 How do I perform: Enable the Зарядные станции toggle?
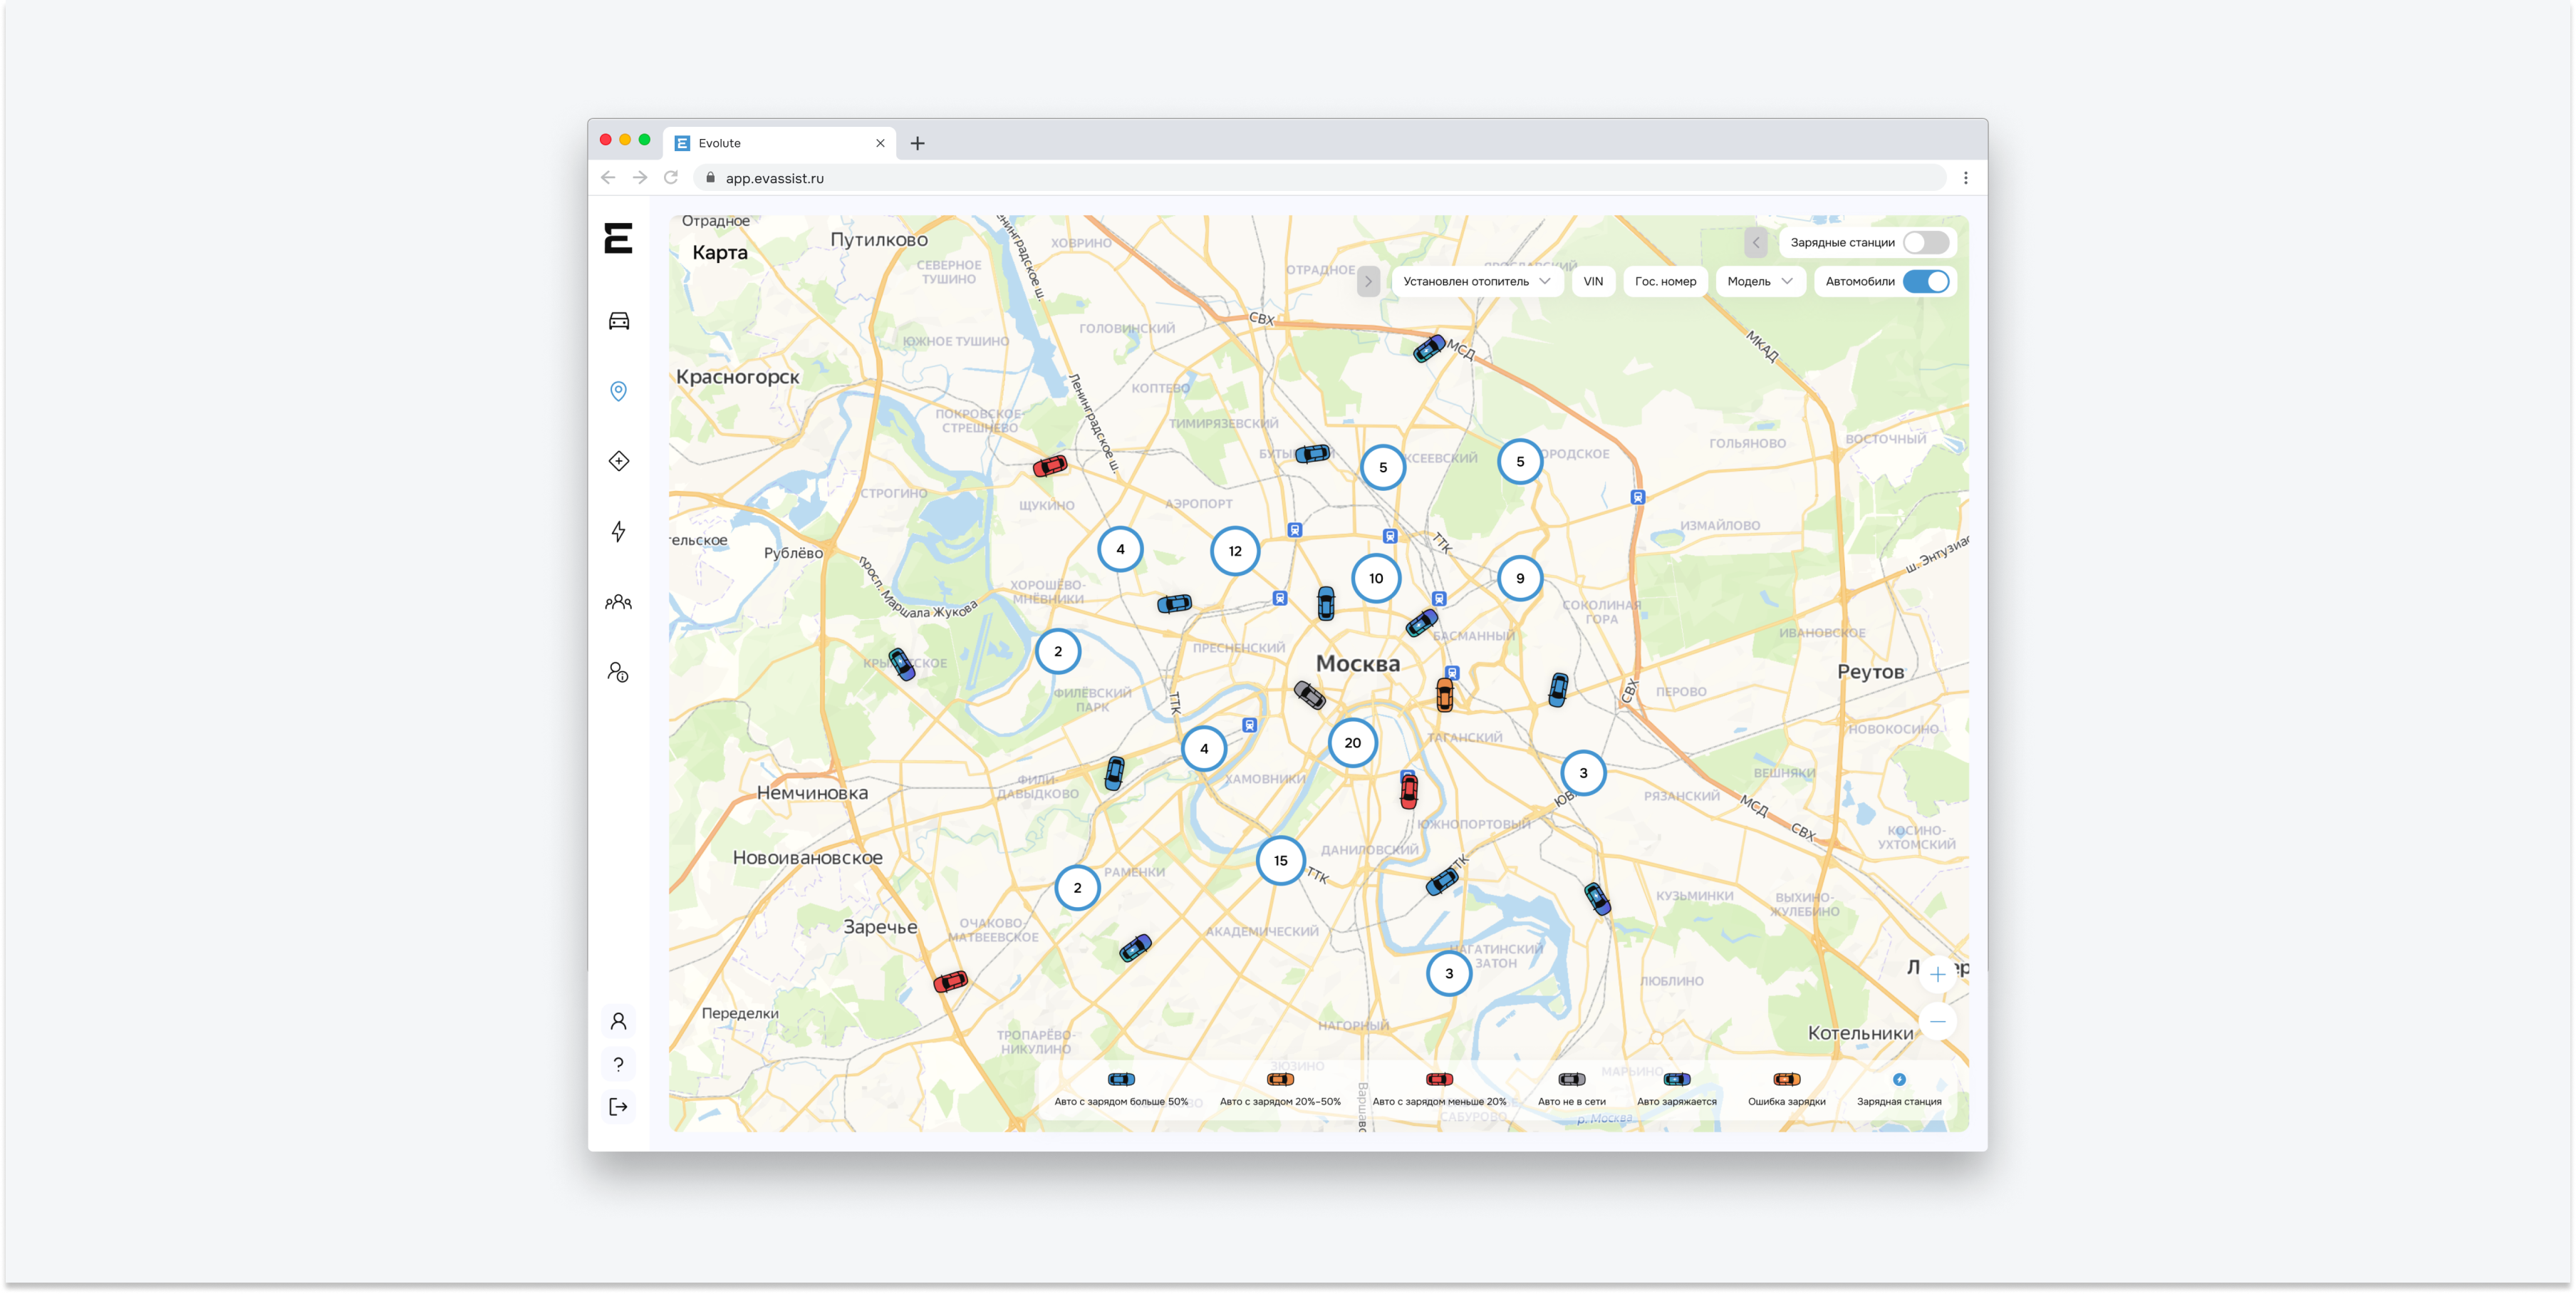pyautogui.click(x=1926, y=242)
